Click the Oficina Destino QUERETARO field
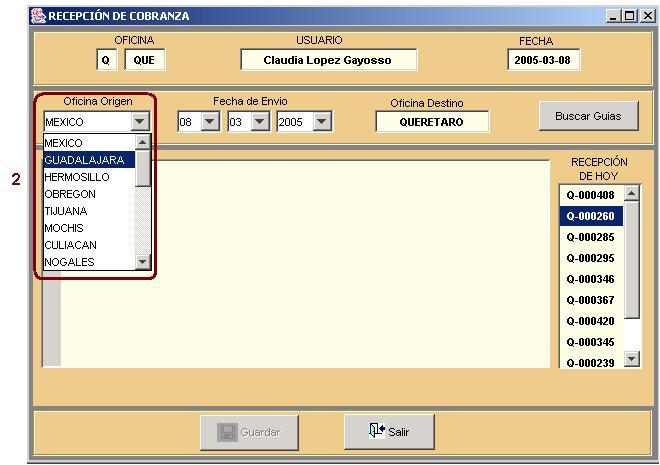 [x=433, y=122]
